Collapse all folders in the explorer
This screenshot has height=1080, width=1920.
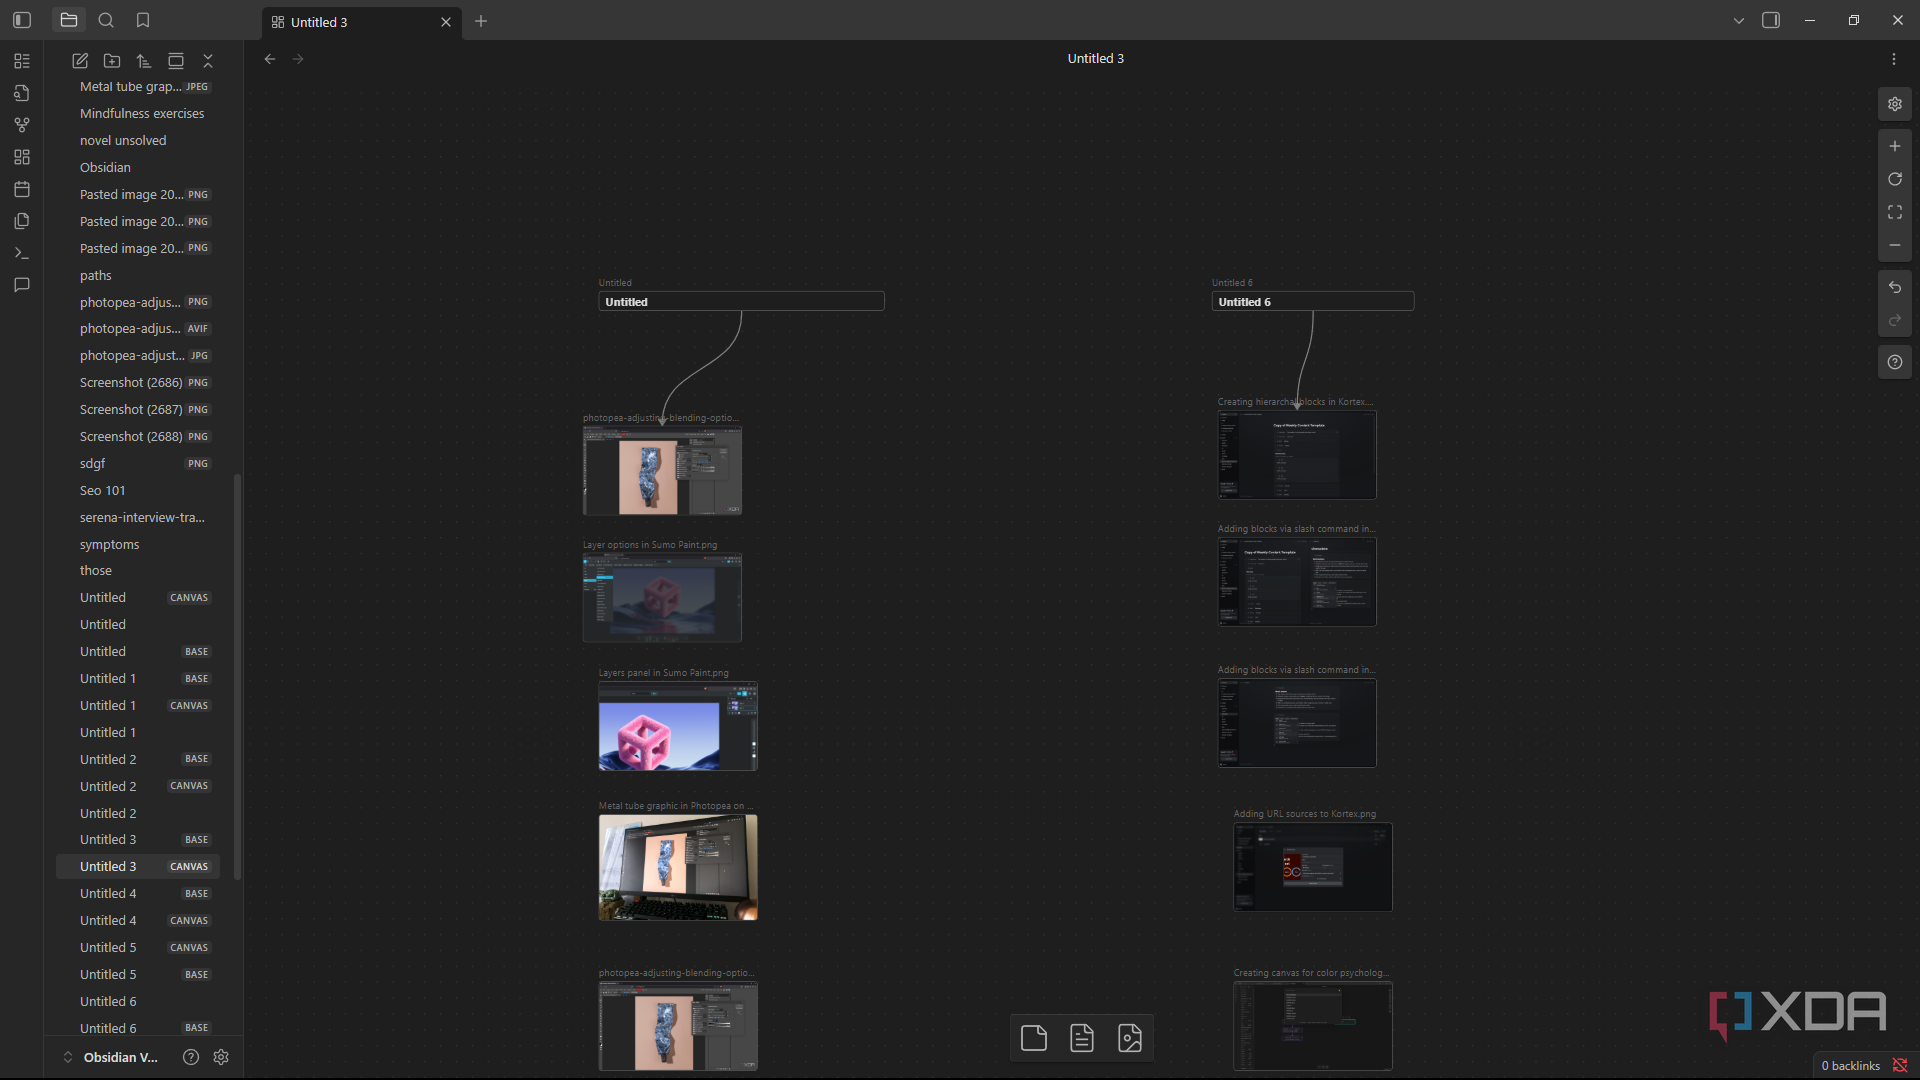click(208, 61)
